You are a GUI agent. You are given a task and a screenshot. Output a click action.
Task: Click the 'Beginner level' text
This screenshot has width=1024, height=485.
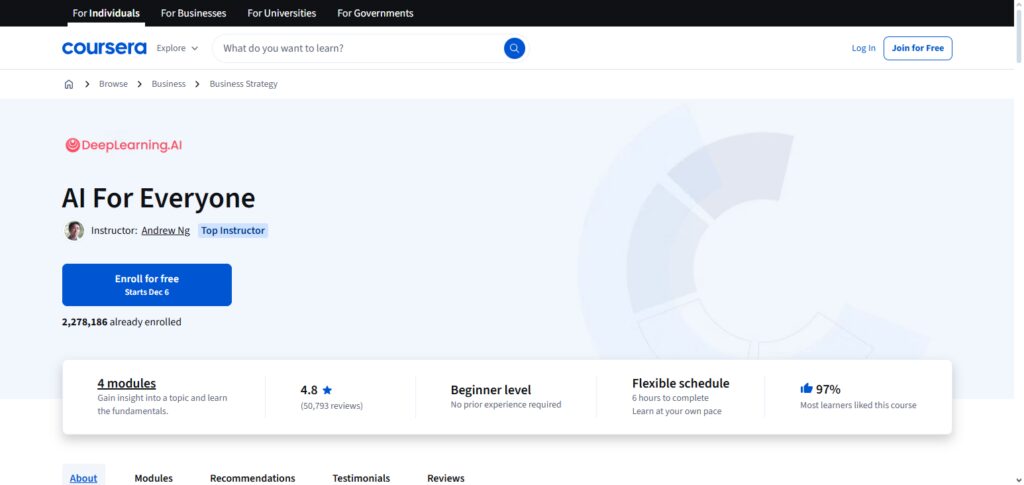point(491,390)
